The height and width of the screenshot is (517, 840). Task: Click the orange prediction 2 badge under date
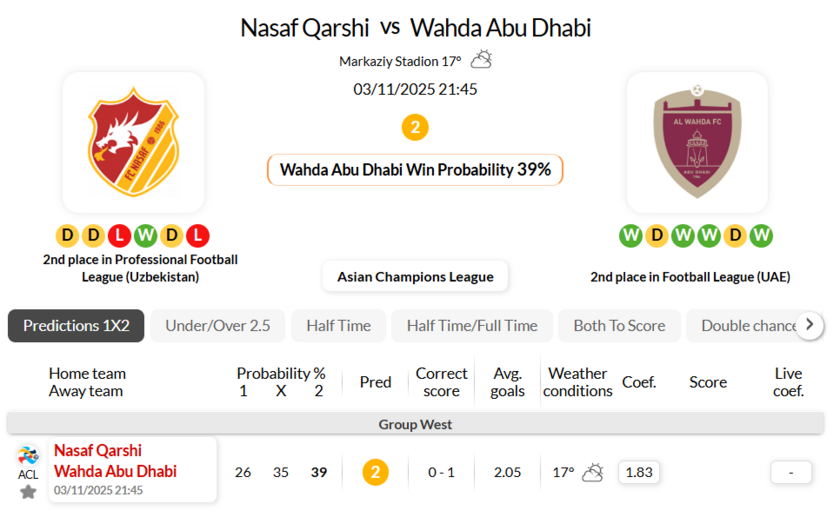tap(415, 128)
